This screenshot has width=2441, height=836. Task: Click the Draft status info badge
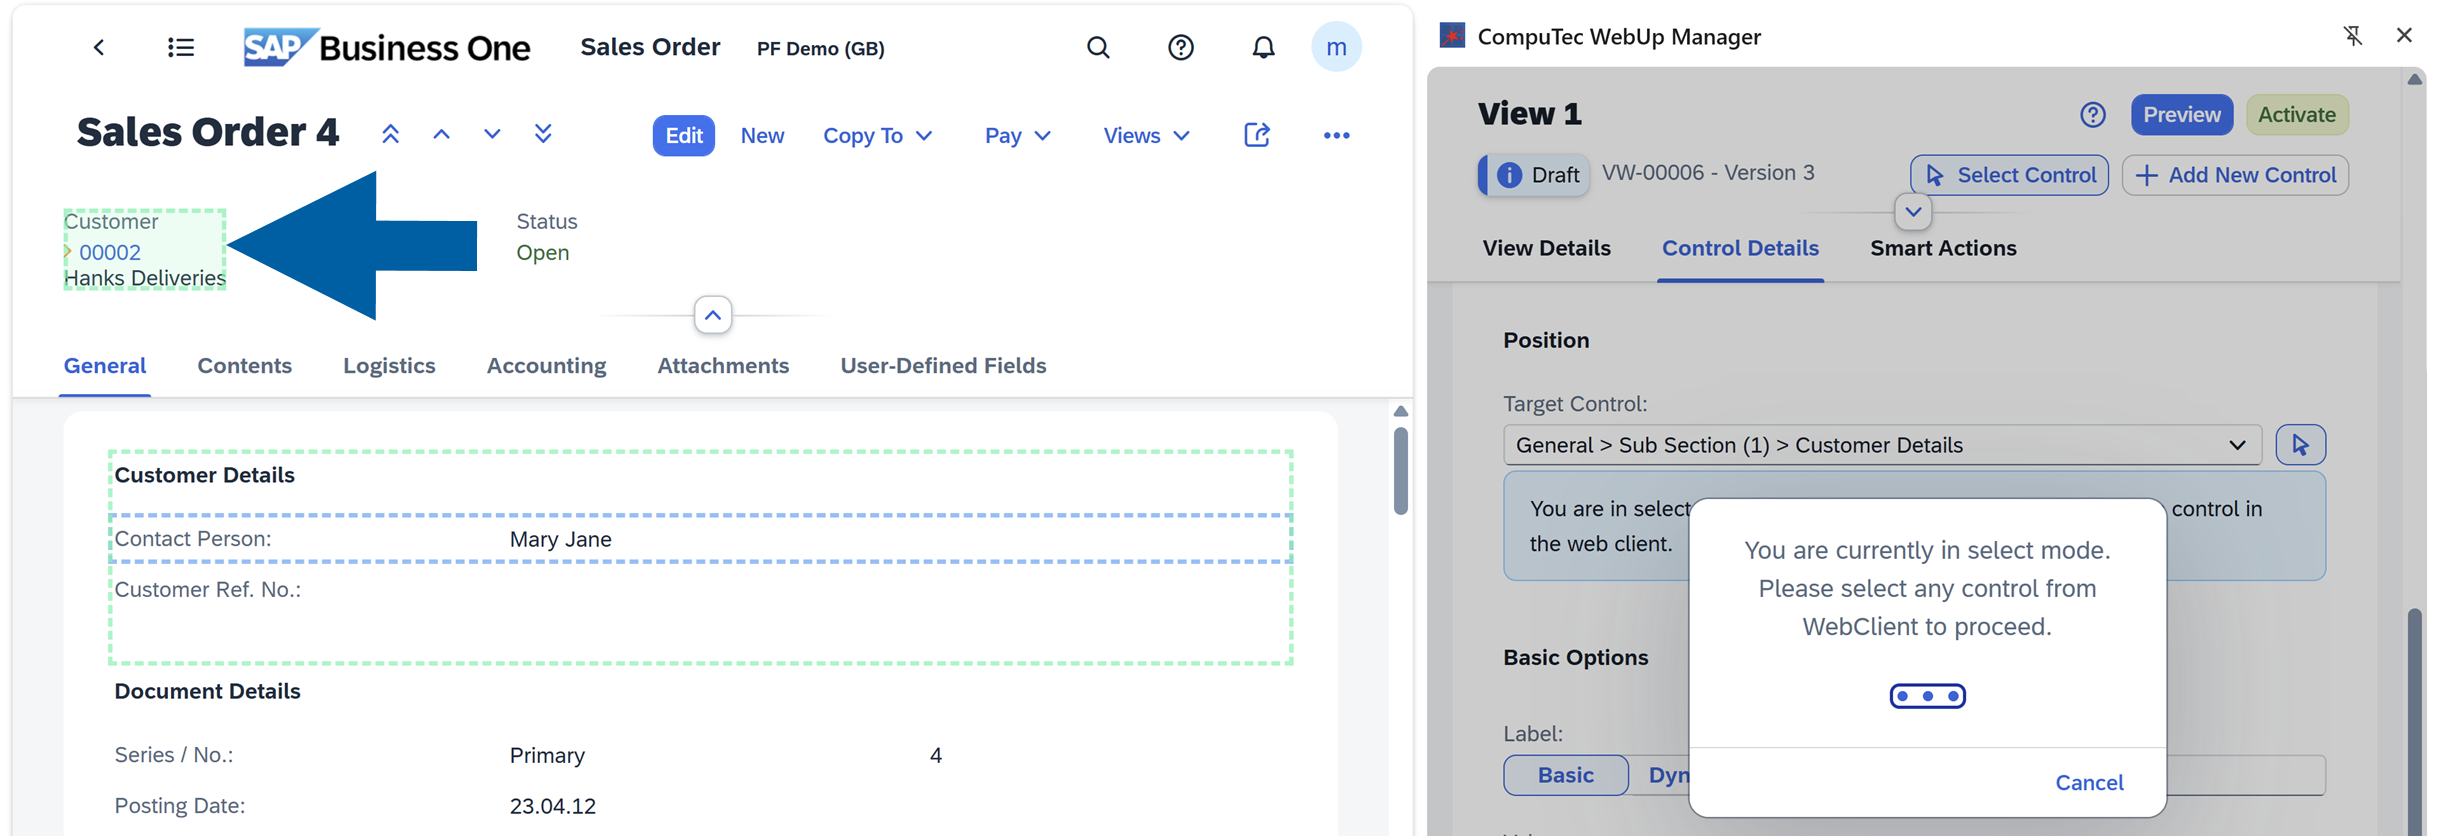pyautogui.click(x=1535, y=175)
